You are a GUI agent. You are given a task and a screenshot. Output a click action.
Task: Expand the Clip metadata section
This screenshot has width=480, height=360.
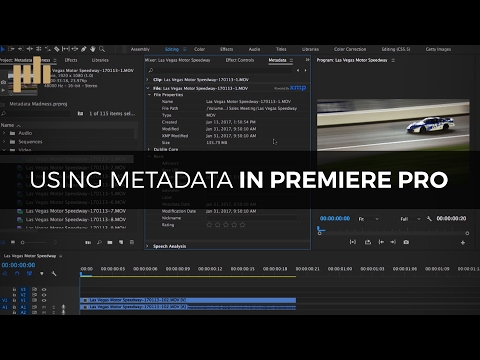pyautogui.click(x=147, y=80)
